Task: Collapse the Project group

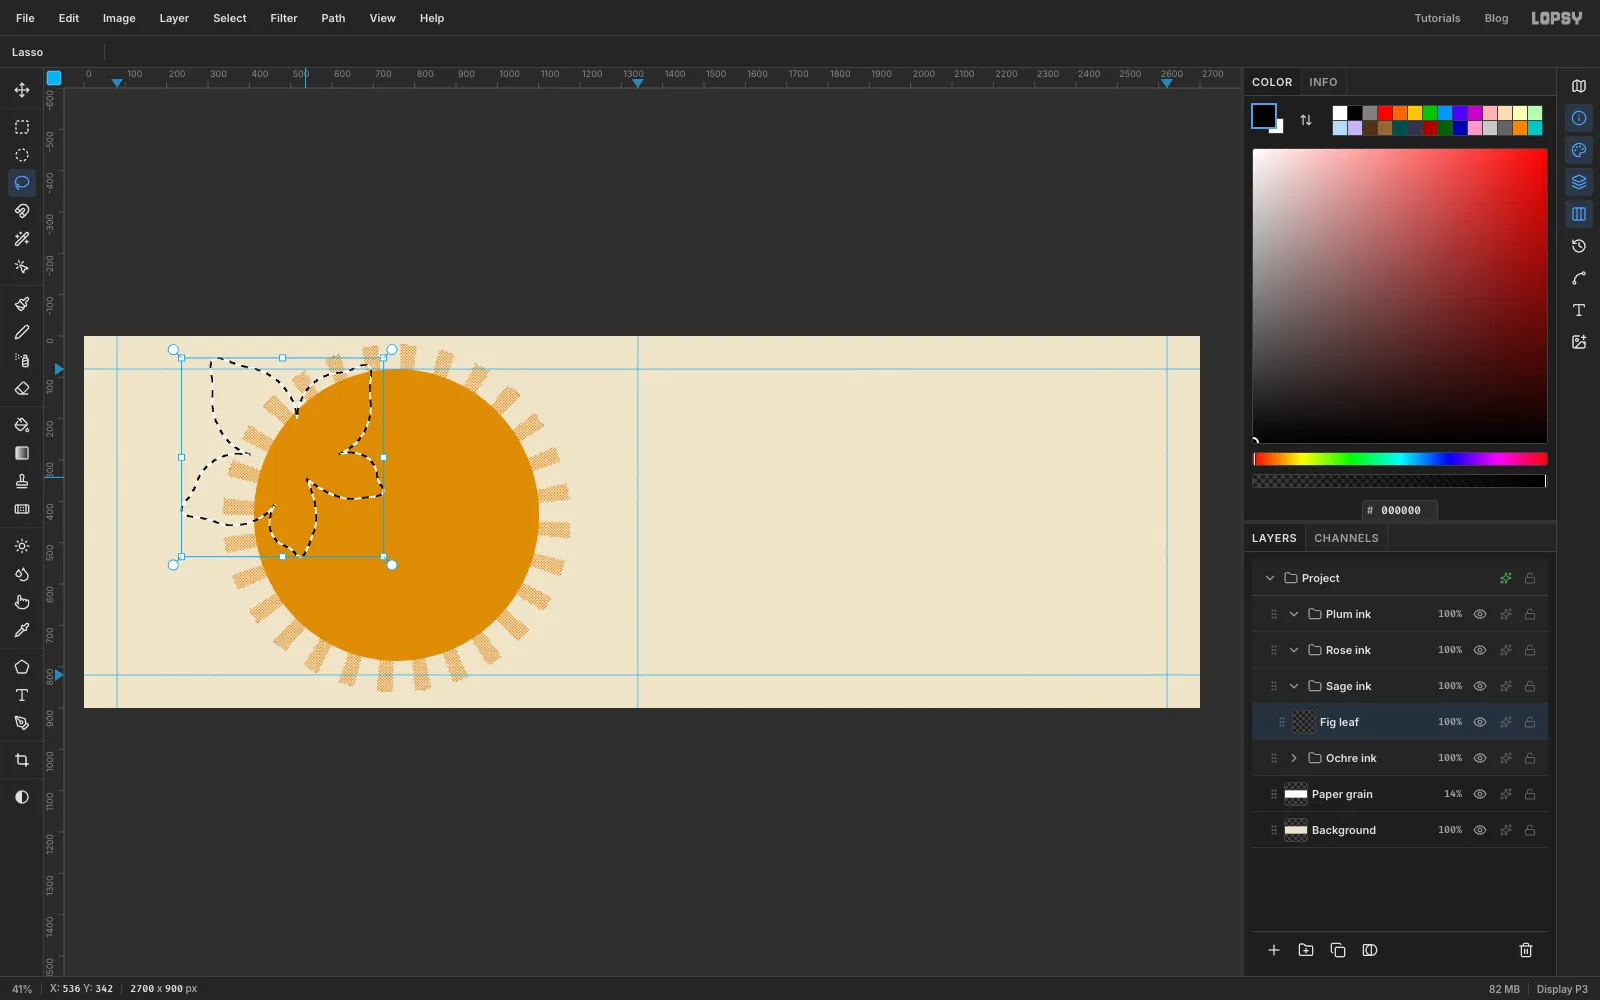Action: 1270,578
